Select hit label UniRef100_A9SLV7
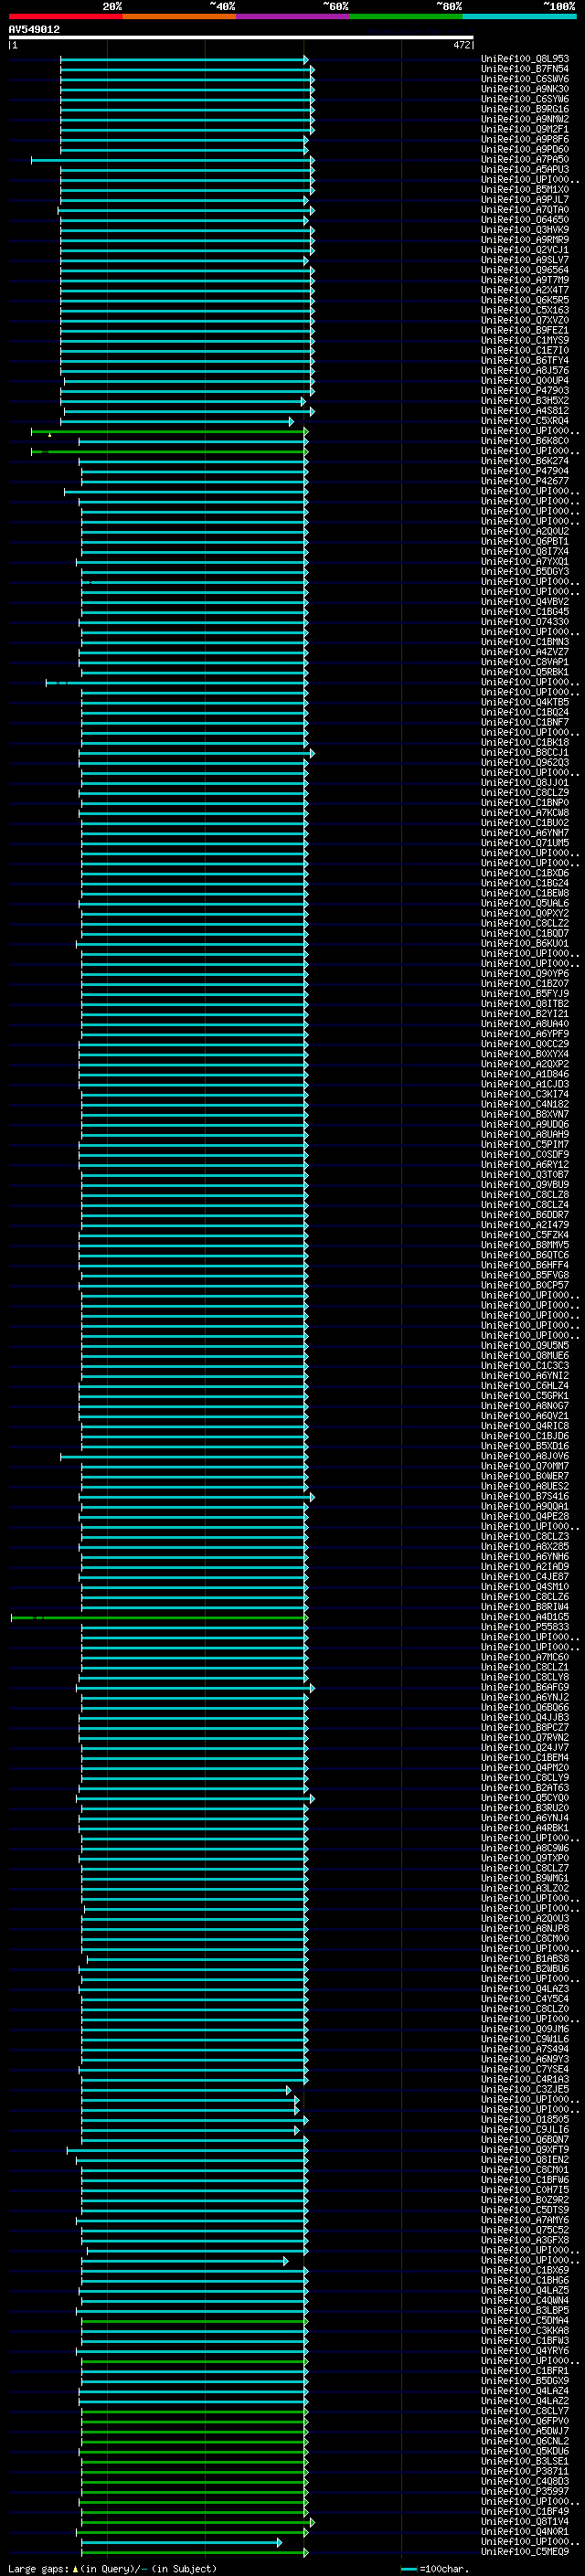This screenshot has width=585, height=2576. [525, 260]
